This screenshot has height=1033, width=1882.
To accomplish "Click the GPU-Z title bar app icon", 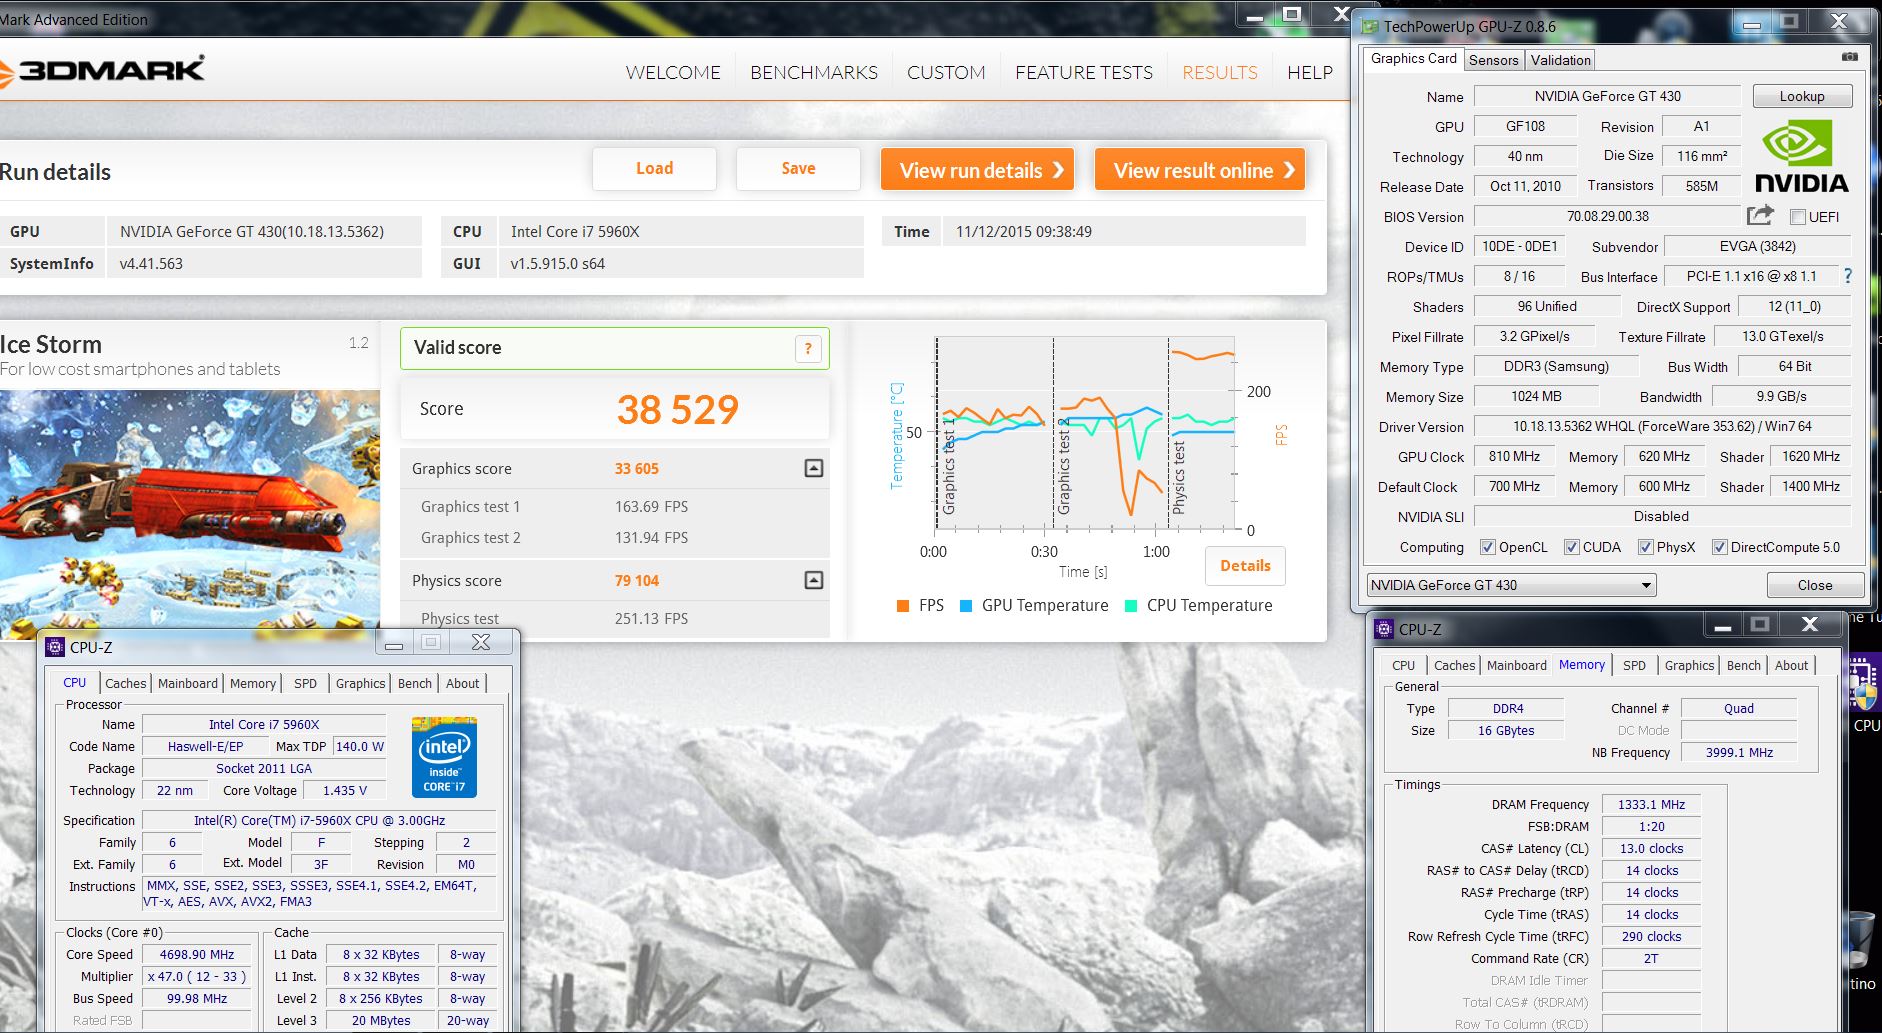I will click(1369, 26).
